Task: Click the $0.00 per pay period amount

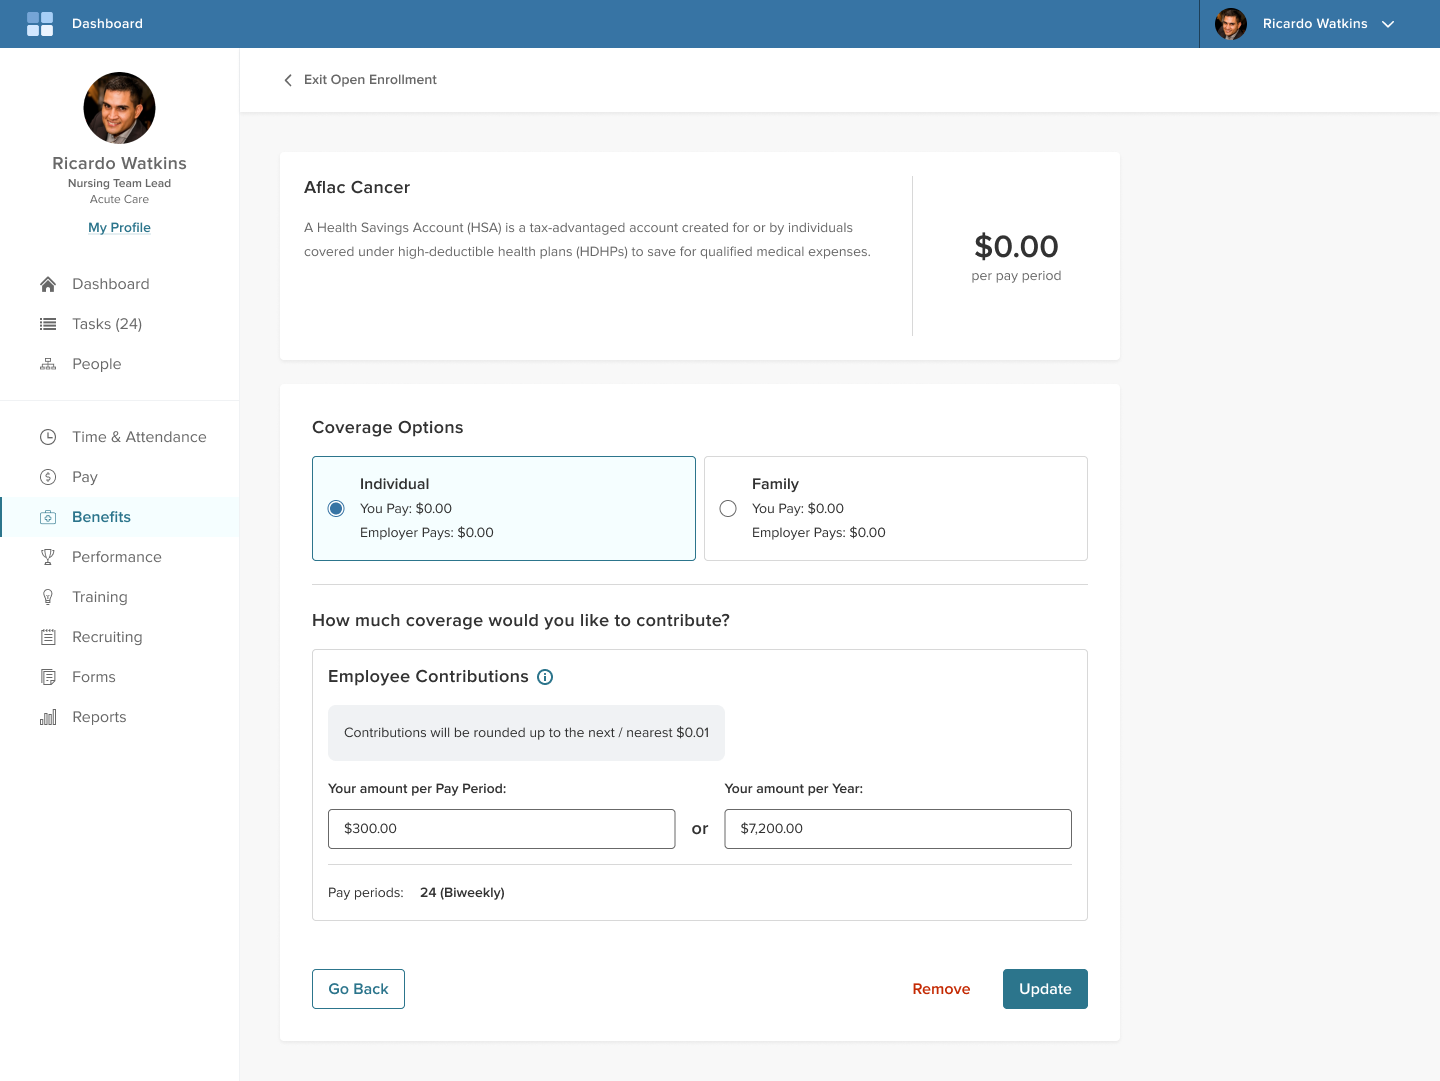Action: coord(1016,247)
